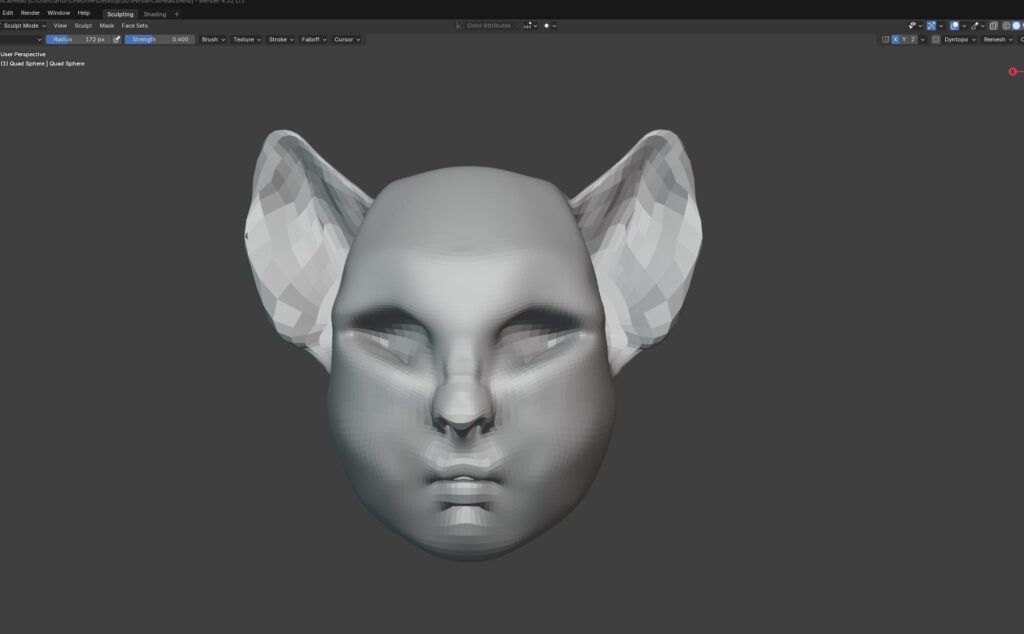Expand the Falloff dropdown
Screen dimensions: 1024x634
[x=311, y=40]
